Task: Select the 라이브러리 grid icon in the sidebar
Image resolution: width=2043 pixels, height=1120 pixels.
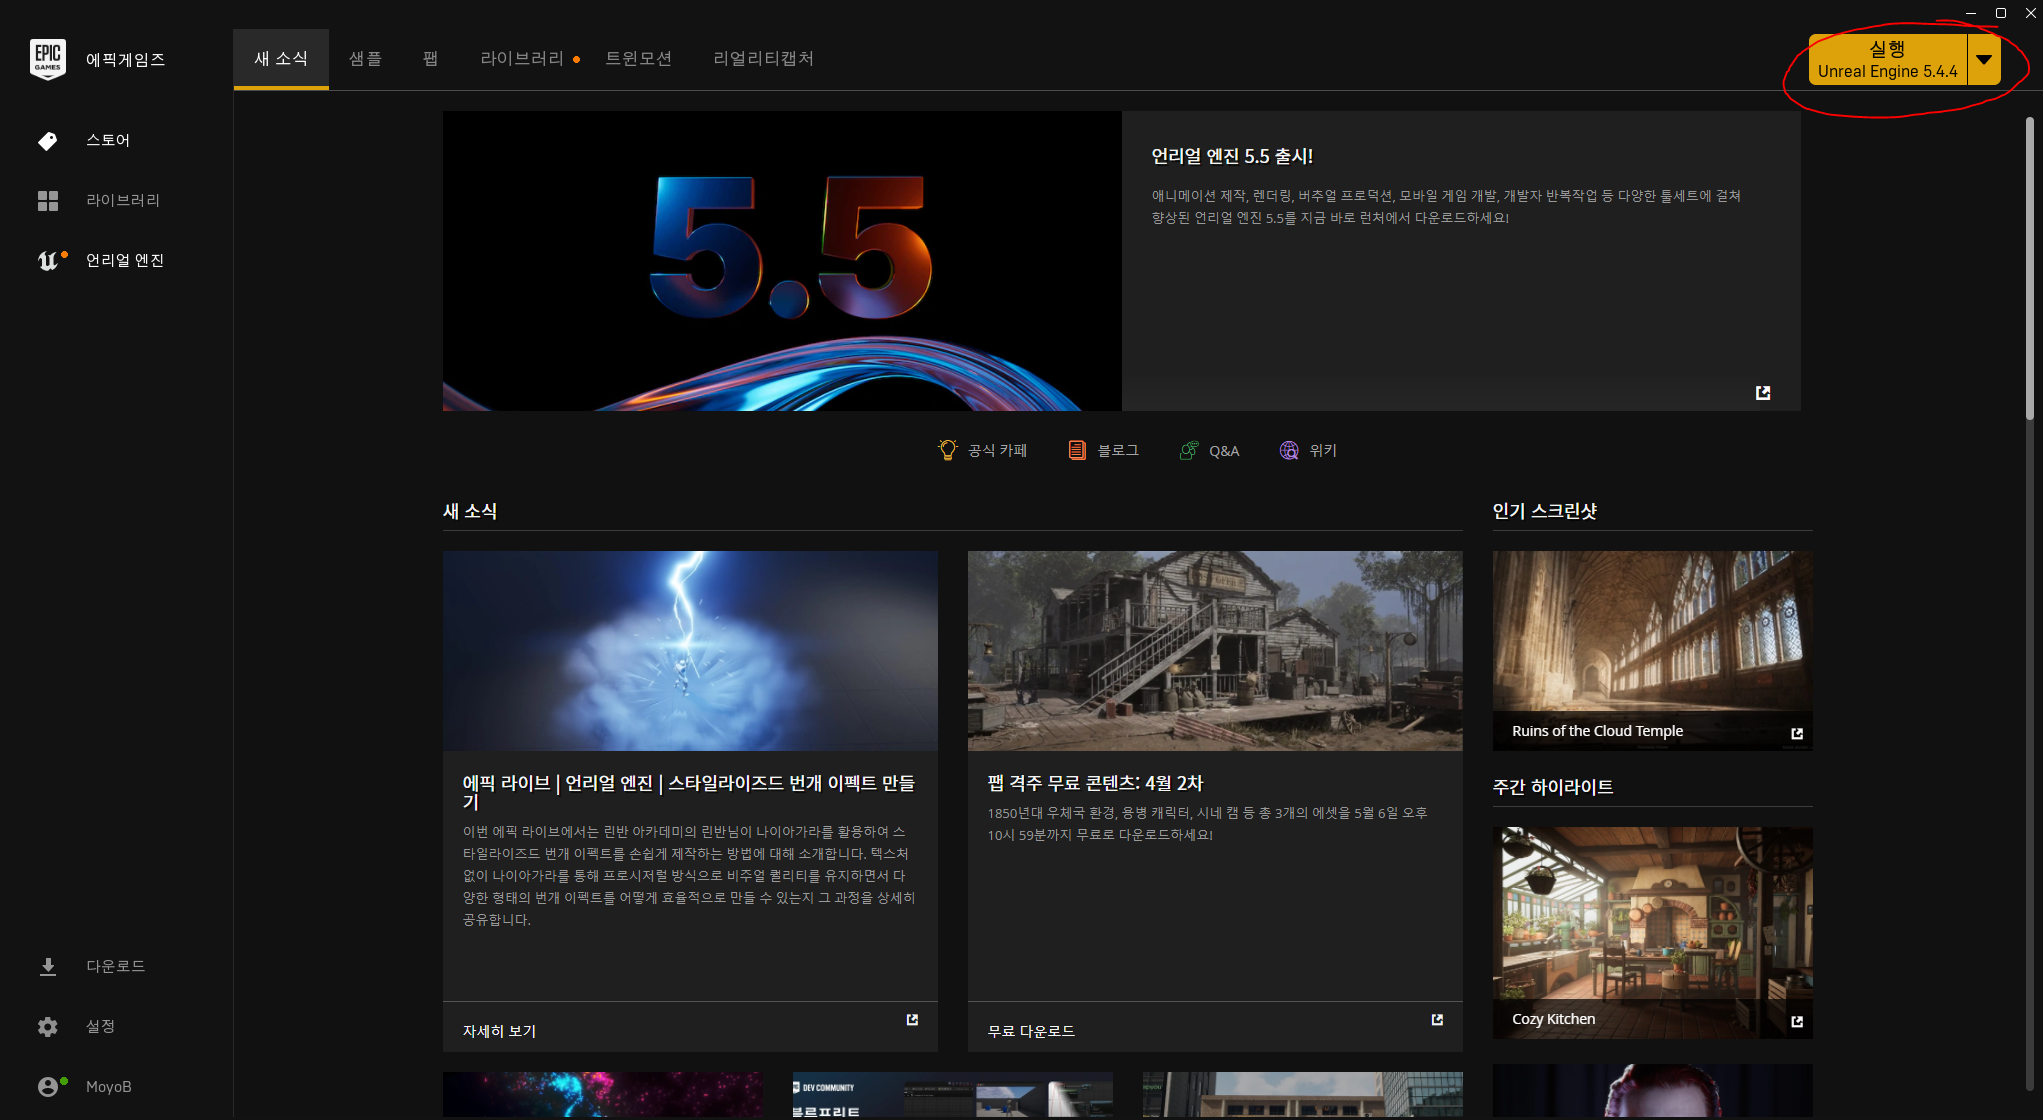Action: click(x=48, y=200)
